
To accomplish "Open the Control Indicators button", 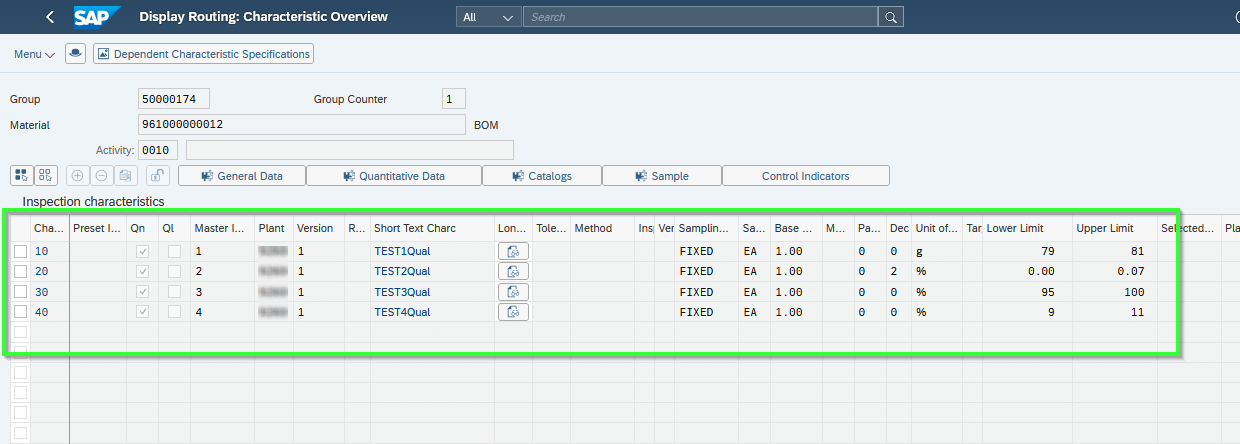I will pyautogui.click(x=806, y=176).
